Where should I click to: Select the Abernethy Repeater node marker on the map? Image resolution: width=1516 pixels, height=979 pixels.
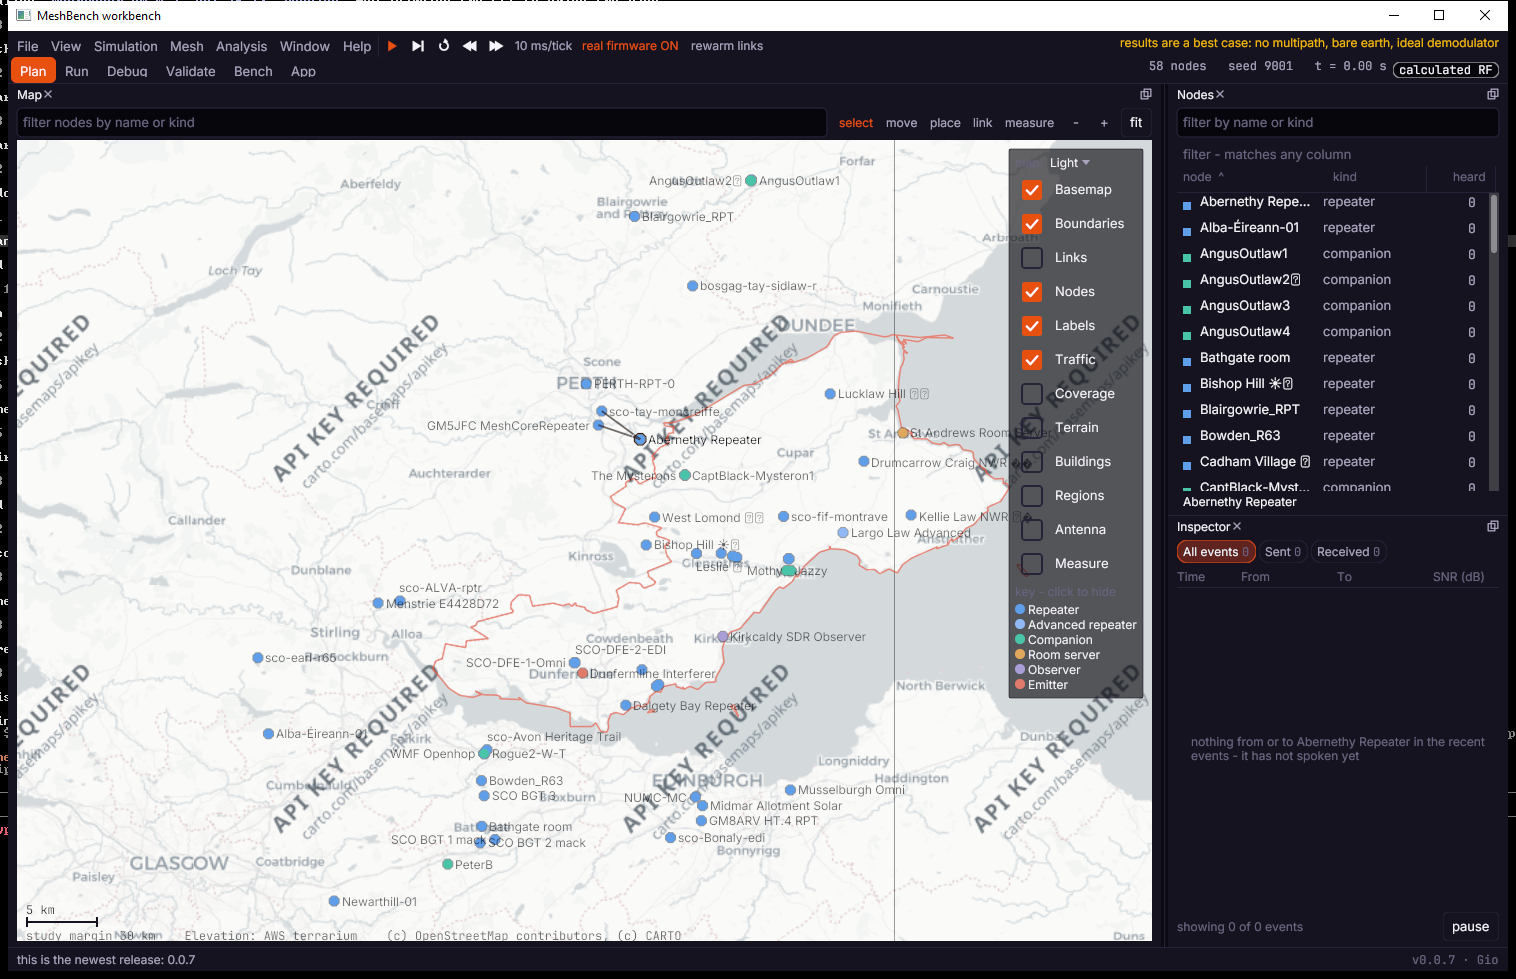(640, 439)
